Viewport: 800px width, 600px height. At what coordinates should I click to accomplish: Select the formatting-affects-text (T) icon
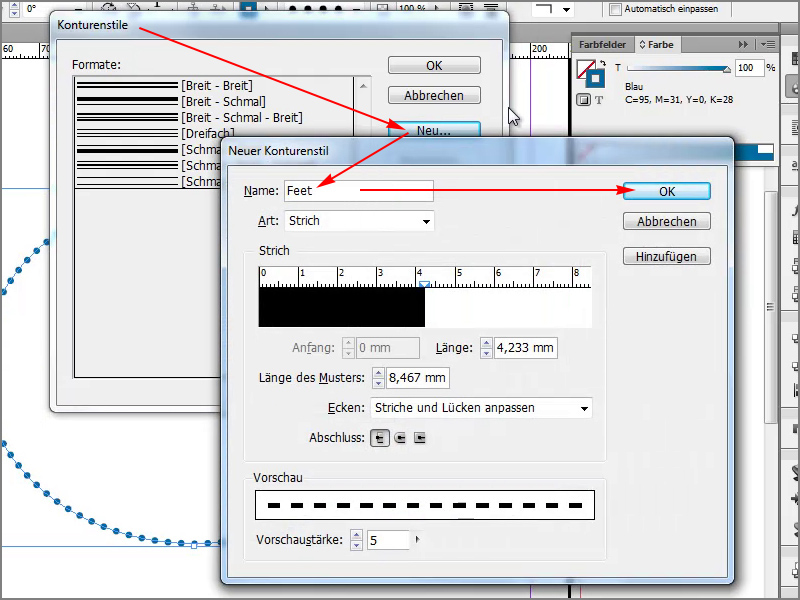[599, 99]
